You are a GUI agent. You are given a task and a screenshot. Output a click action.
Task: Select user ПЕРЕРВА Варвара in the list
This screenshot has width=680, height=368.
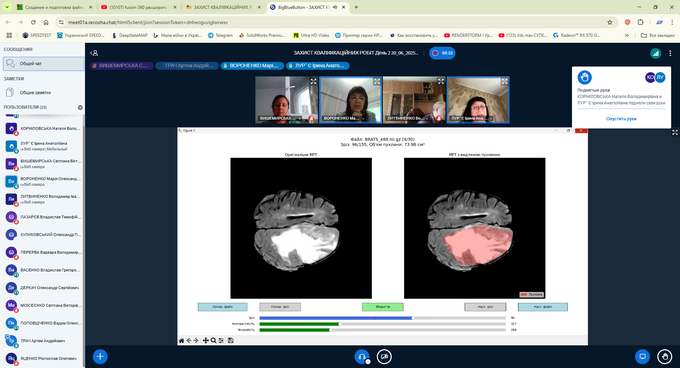click(x=43, y=252)
